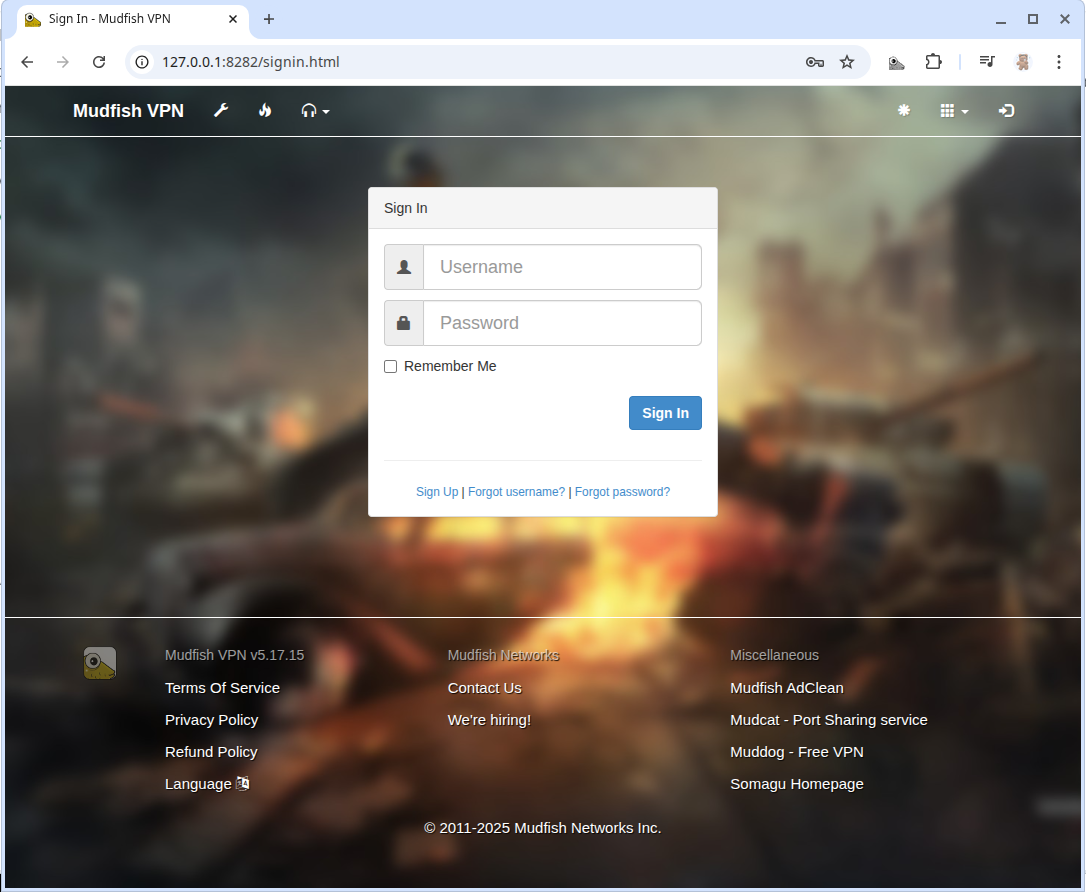Click the site information icon in address bar

point(142,62)
